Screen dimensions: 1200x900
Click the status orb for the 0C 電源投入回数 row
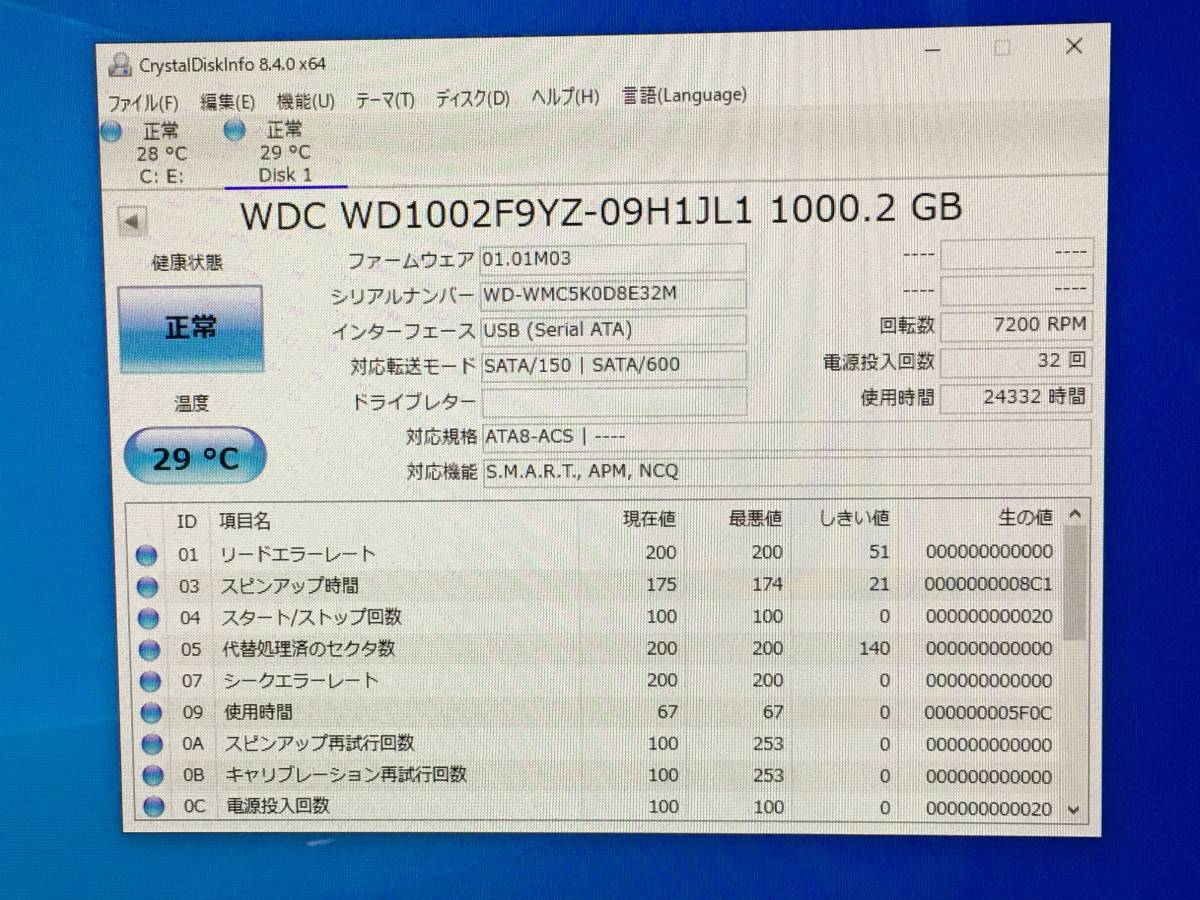pos(153,806)
